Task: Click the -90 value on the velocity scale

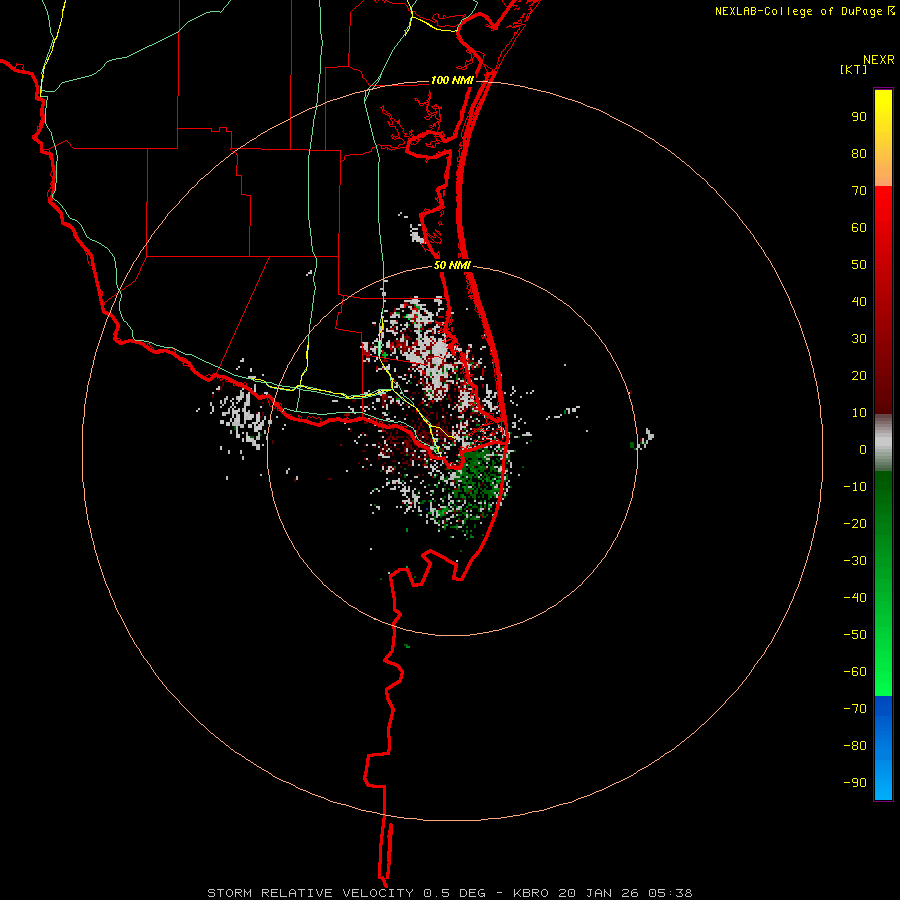Action: pos(855,783)
